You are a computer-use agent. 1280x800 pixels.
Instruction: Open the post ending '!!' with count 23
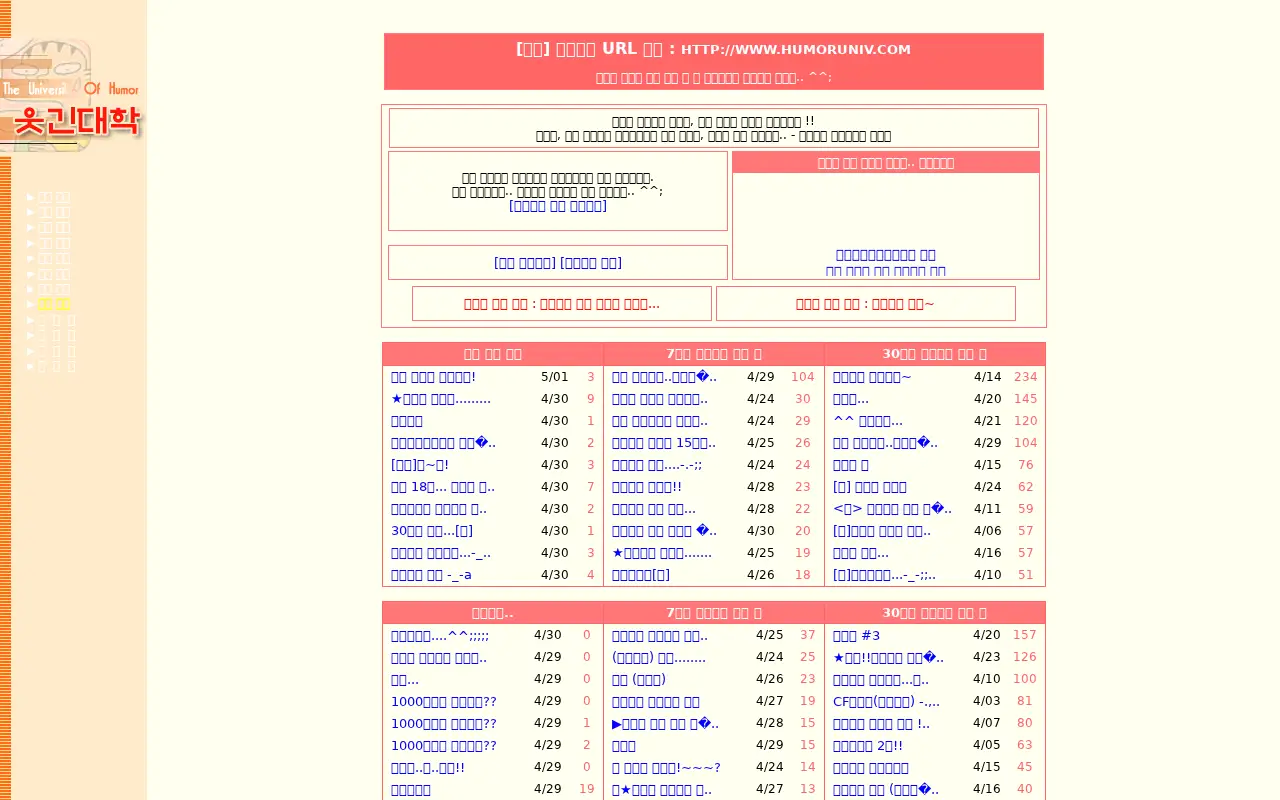[647, 487]
